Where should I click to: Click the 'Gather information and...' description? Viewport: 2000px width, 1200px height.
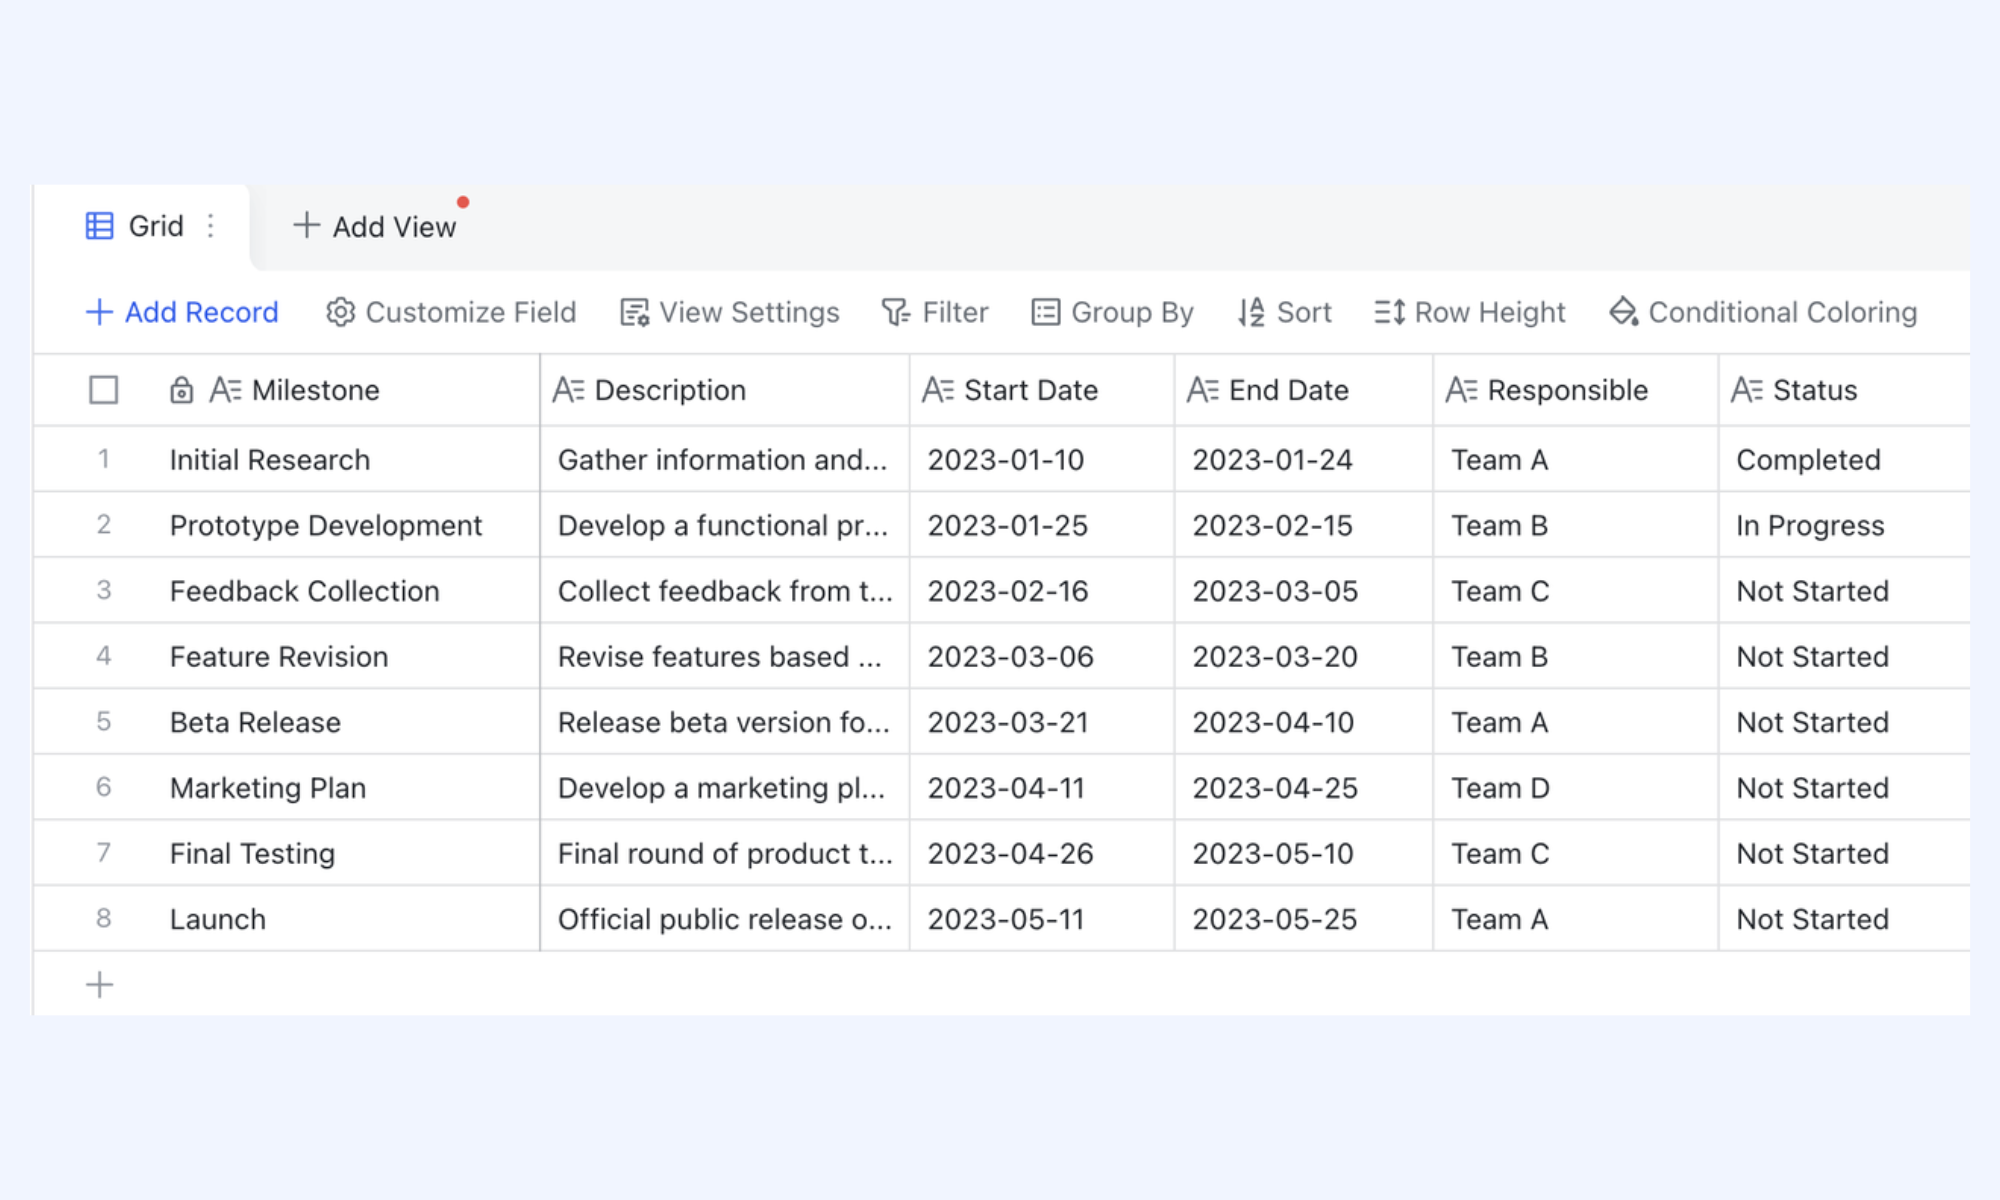[725, 459]
